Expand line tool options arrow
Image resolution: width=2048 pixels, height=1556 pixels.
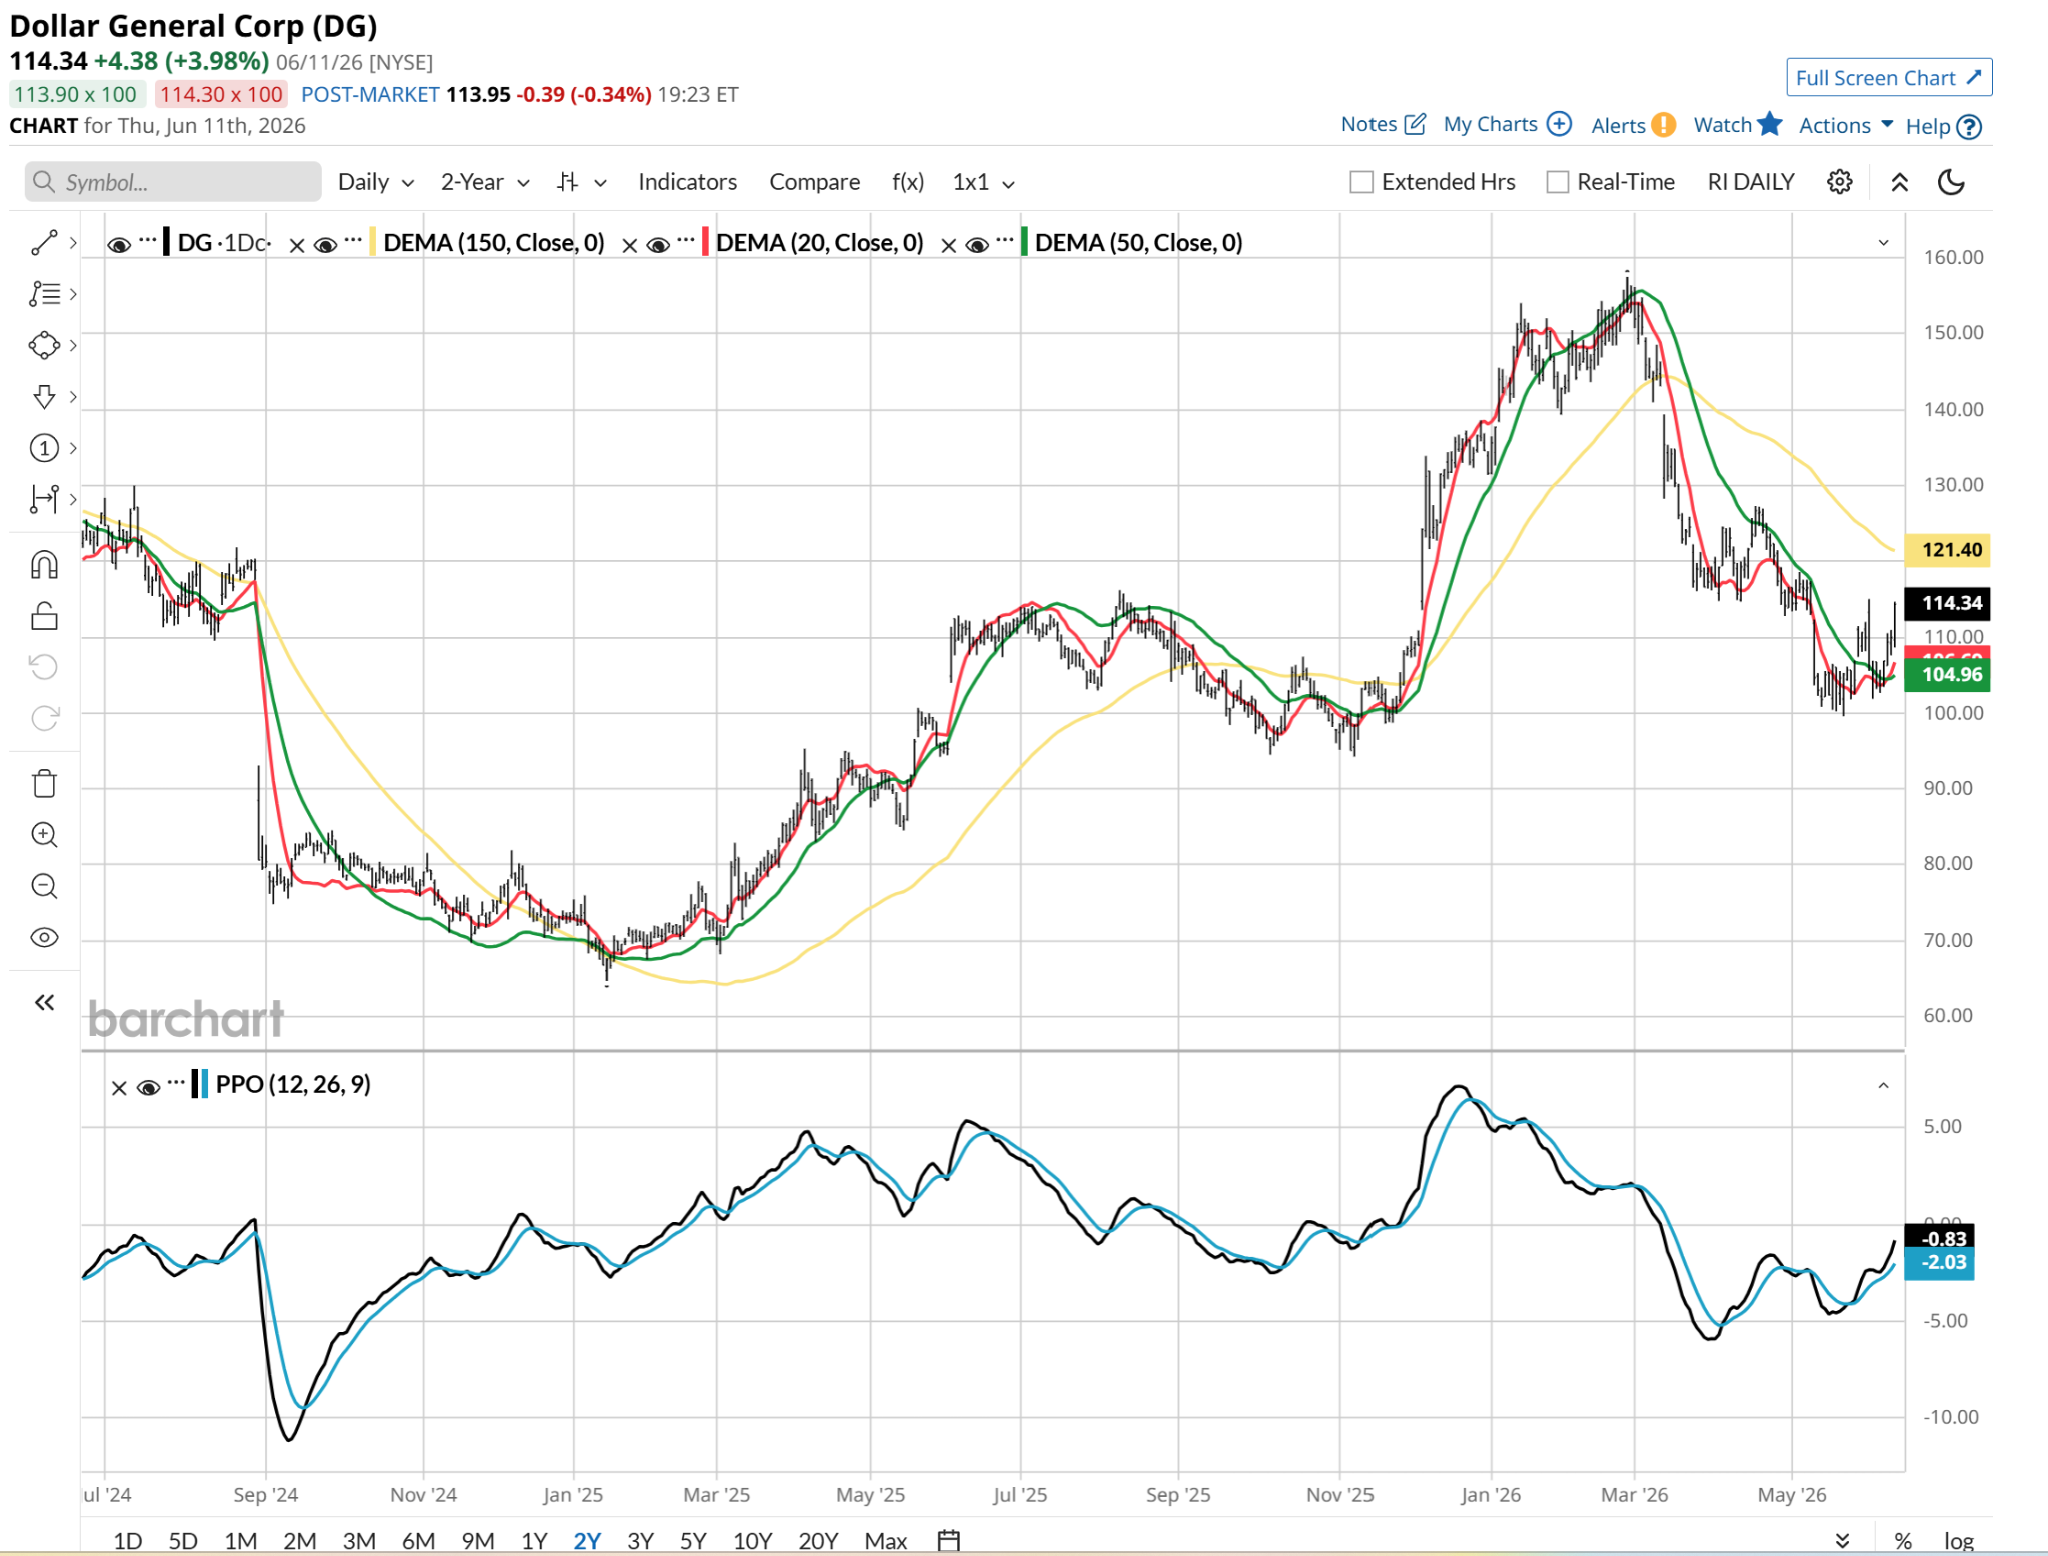point(73,242)
